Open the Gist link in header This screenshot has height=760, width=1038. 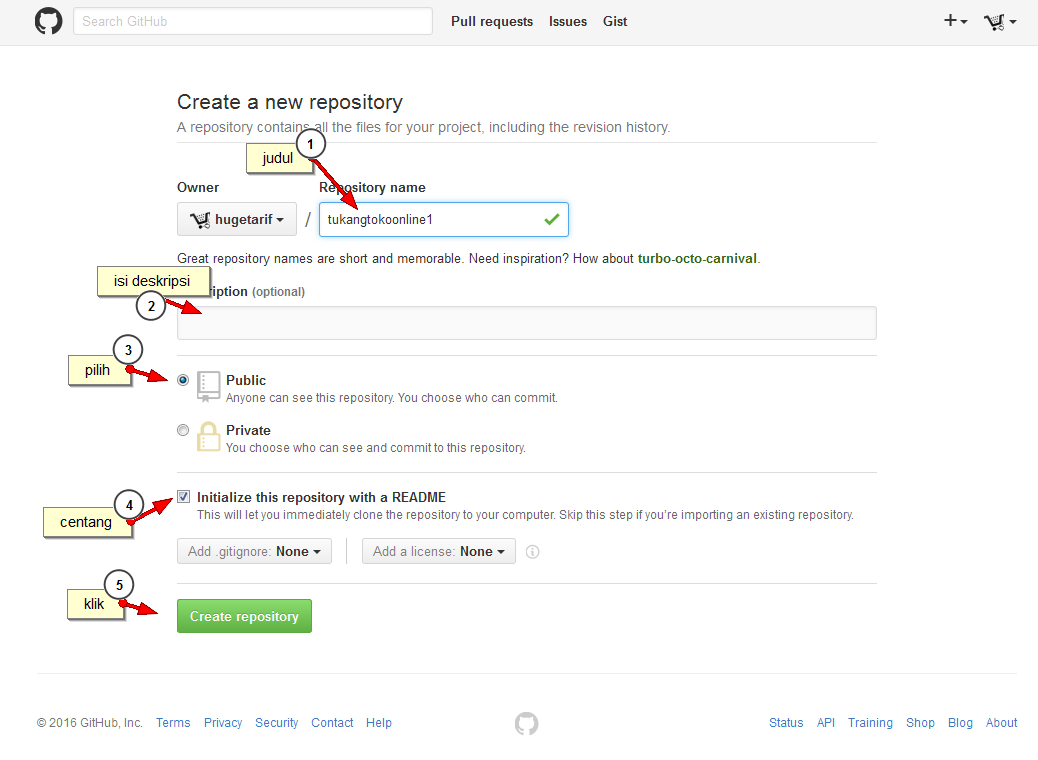point(615,21)
